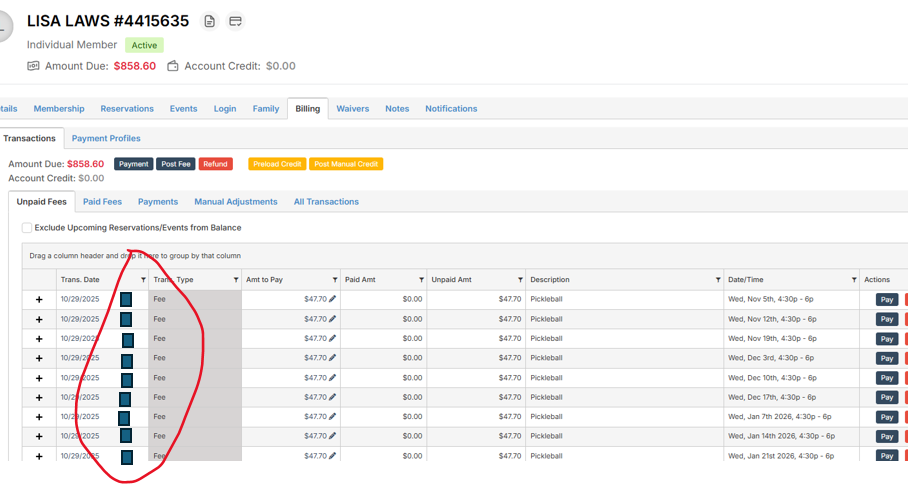
Task: Edit the amount for Nov 5th fee
Action: 333,299
